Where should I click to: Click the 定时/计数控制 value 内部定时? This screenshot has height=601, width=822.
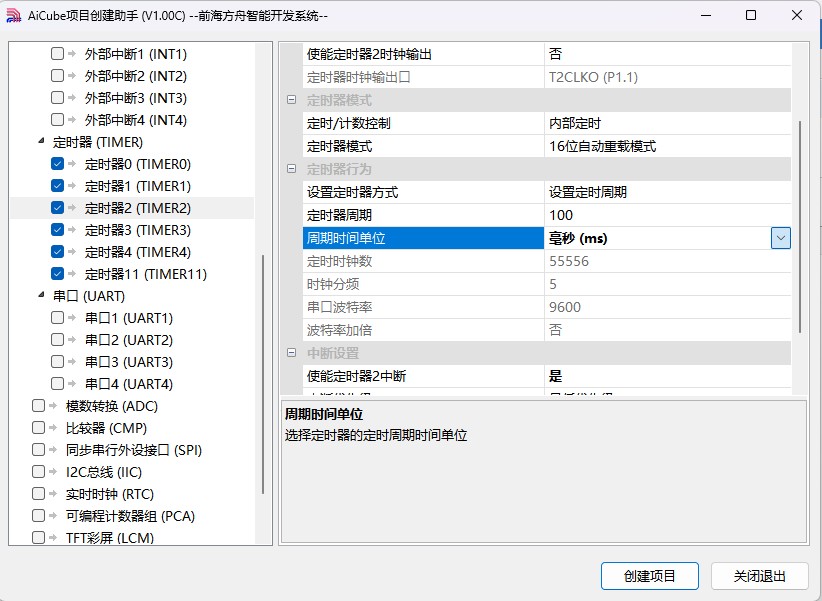coord(667,123)
